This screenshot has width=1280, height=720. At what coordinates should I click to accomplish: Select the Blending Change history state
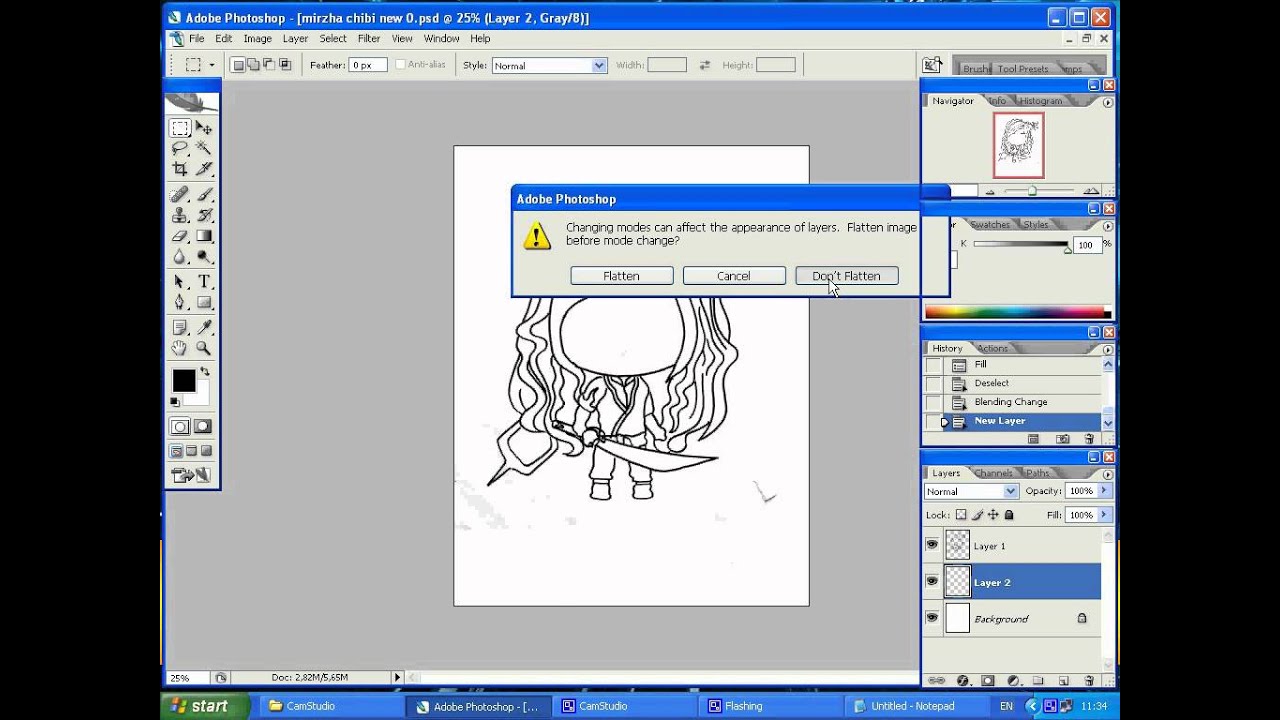coord(1011,402)
